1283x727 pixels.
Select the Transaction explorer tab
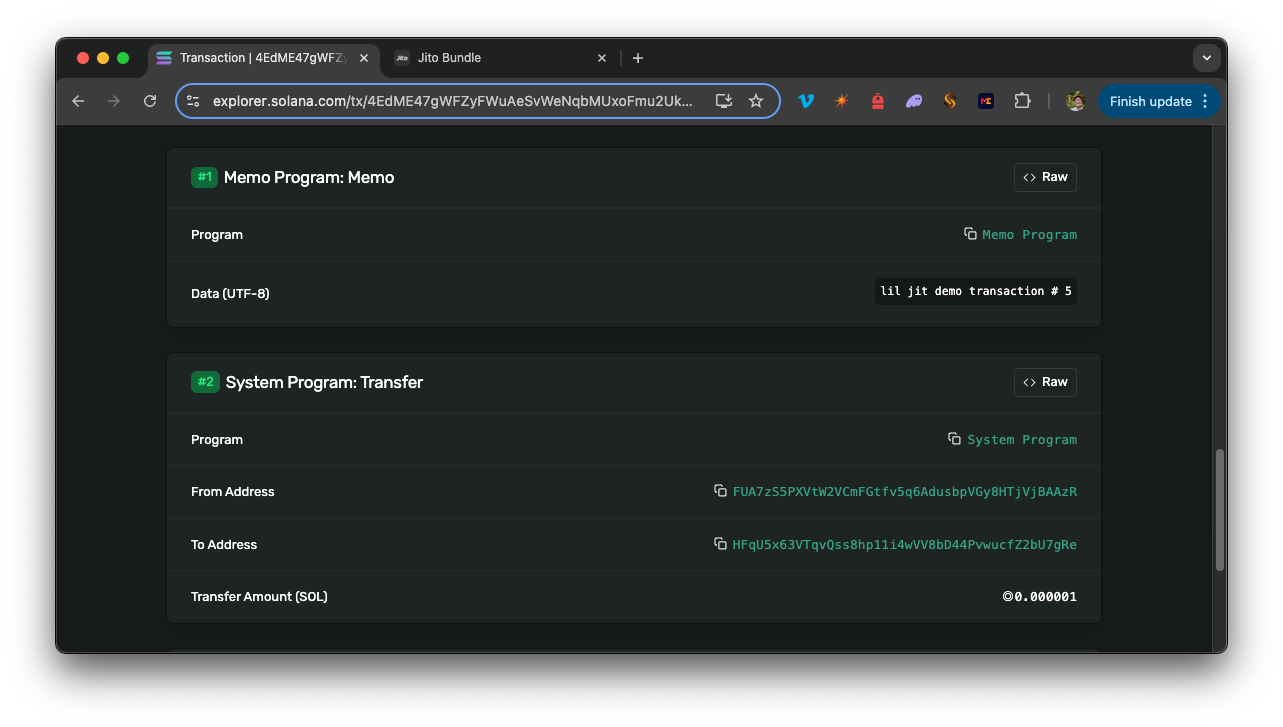pyautogui.click(x=263, y=58)
